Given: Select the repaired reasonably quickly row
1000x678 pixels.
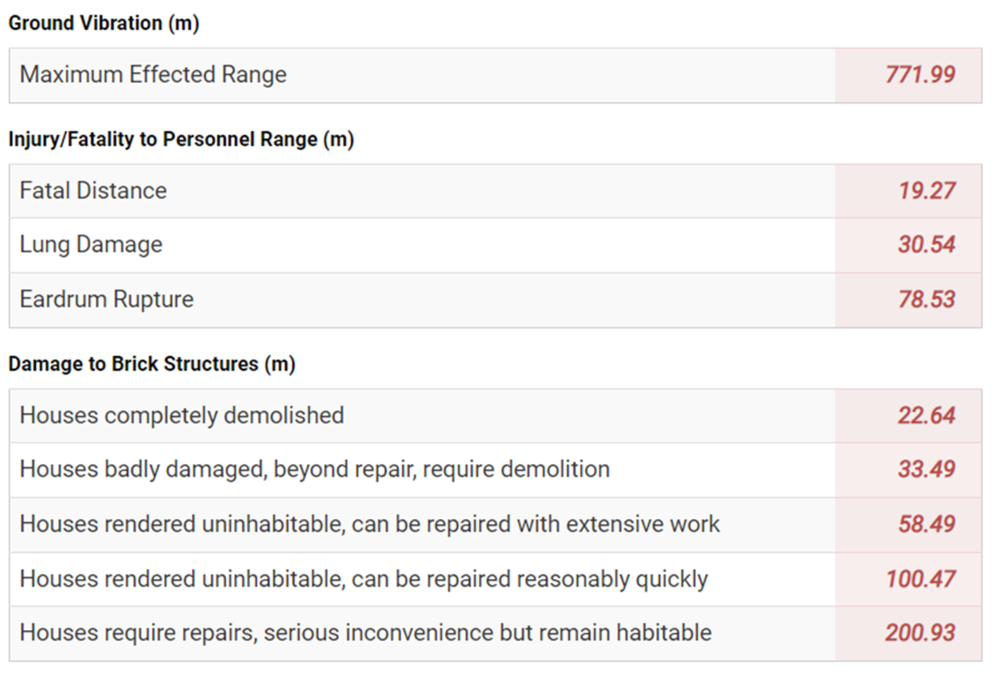Looking at the screenshot, I should click(x=364, y=578).
